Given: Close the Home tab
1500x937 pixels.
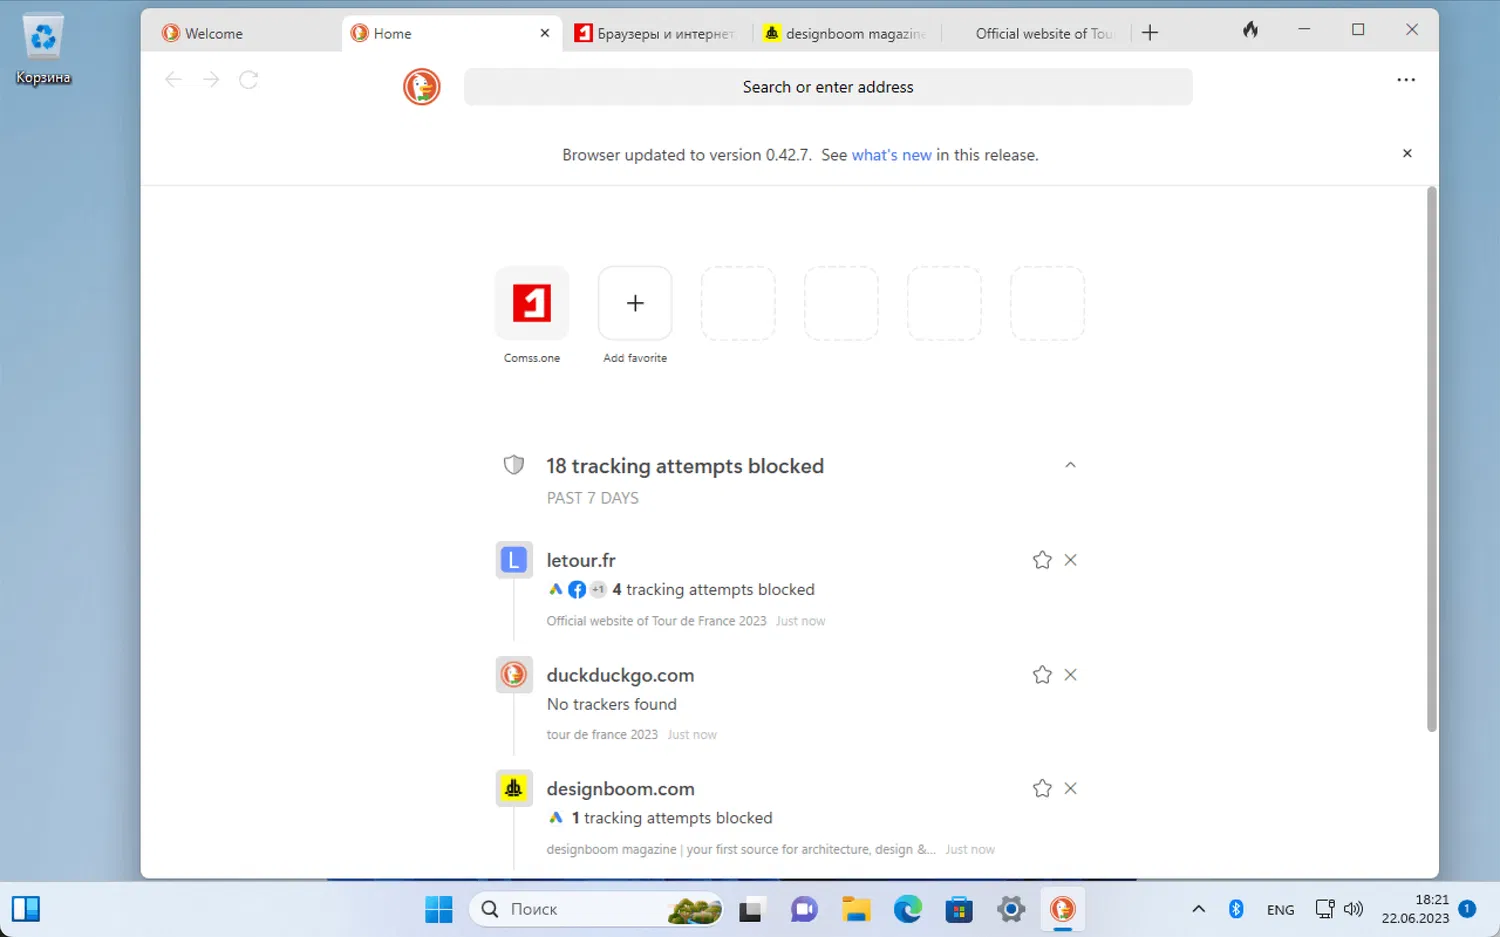Looking at the screenshot, I should click(x=545, y=33).
